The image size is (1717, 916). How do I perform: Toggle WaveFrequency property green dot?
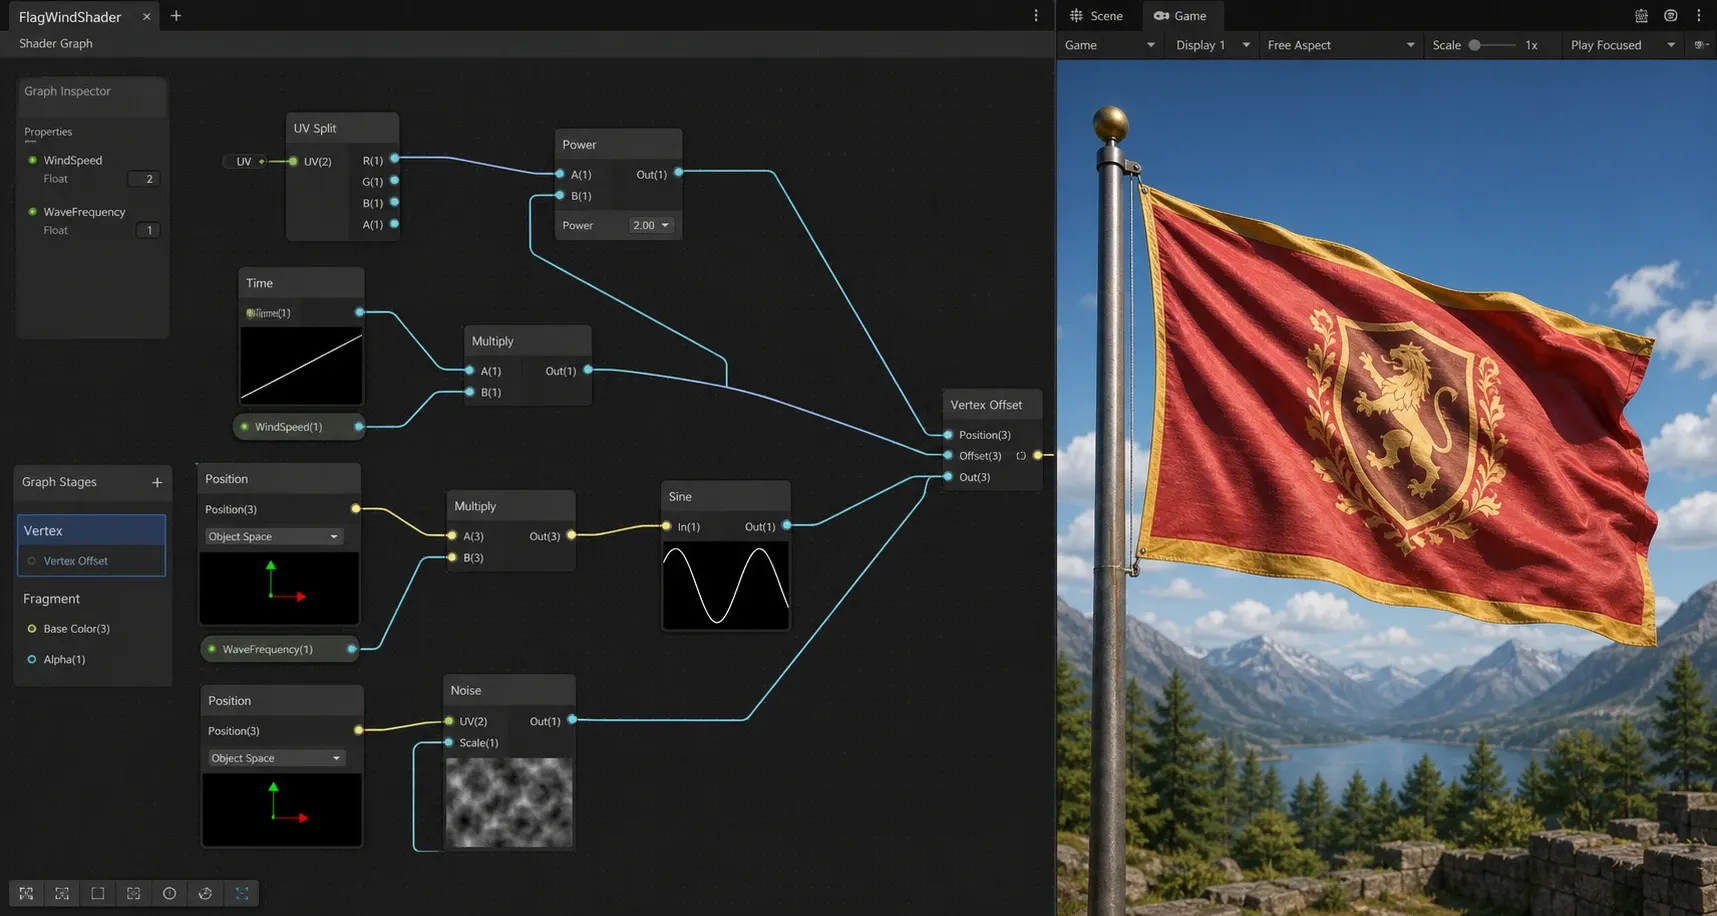[x=32, y=212]
